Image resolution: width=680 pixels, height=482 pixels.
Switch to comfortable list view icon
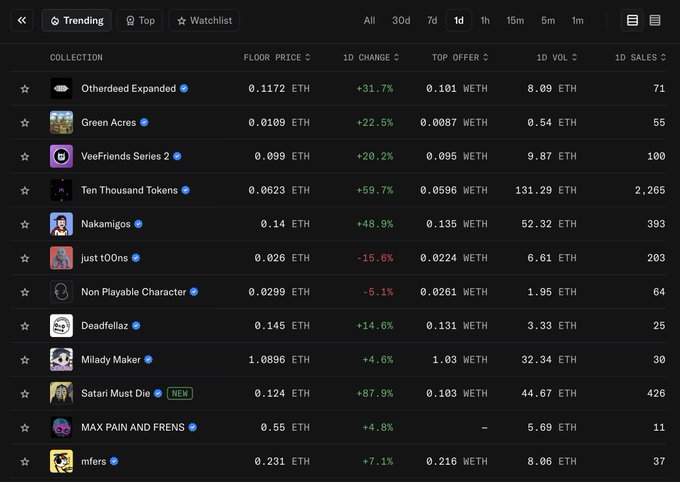point(632,20)
